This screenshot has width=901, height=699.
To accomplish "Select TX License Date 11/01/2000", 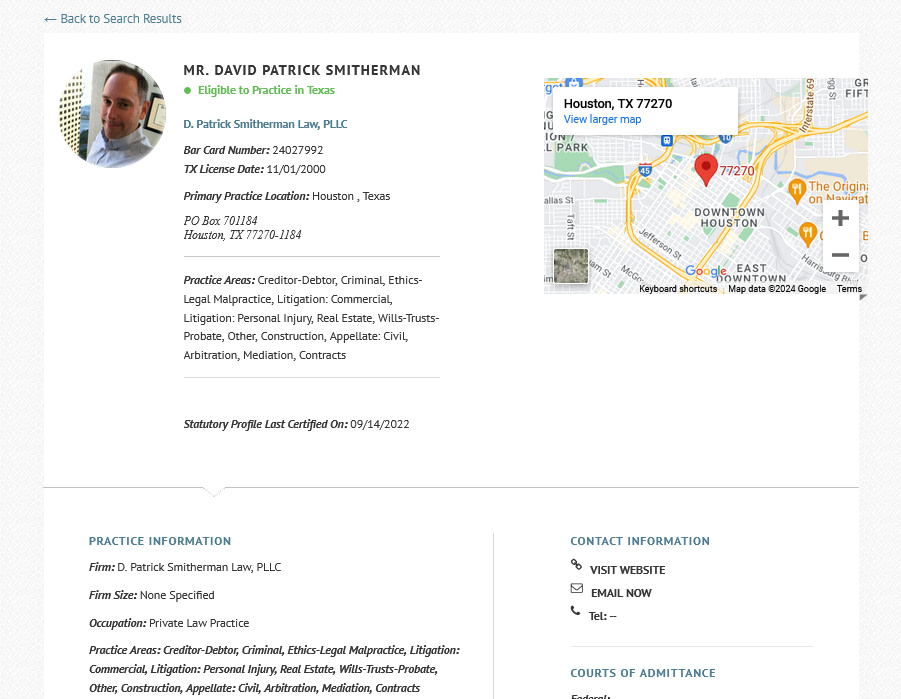I will pyautogui.click(x=255, y=170).
